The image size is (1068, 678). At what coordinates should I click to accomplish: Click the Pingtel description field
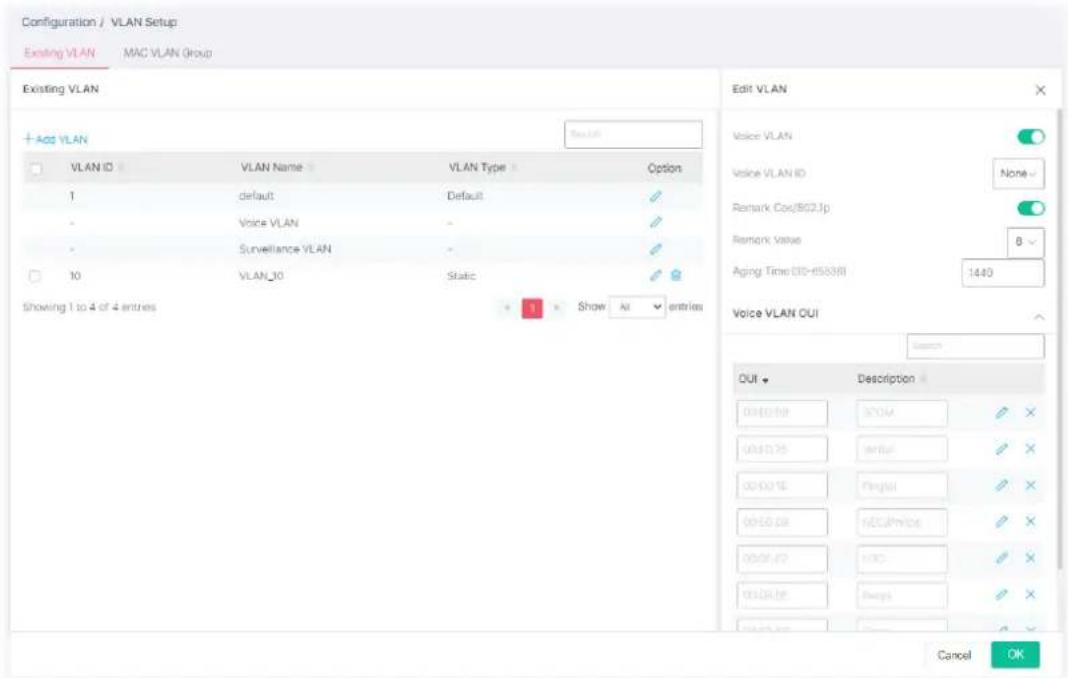point(902,486)
